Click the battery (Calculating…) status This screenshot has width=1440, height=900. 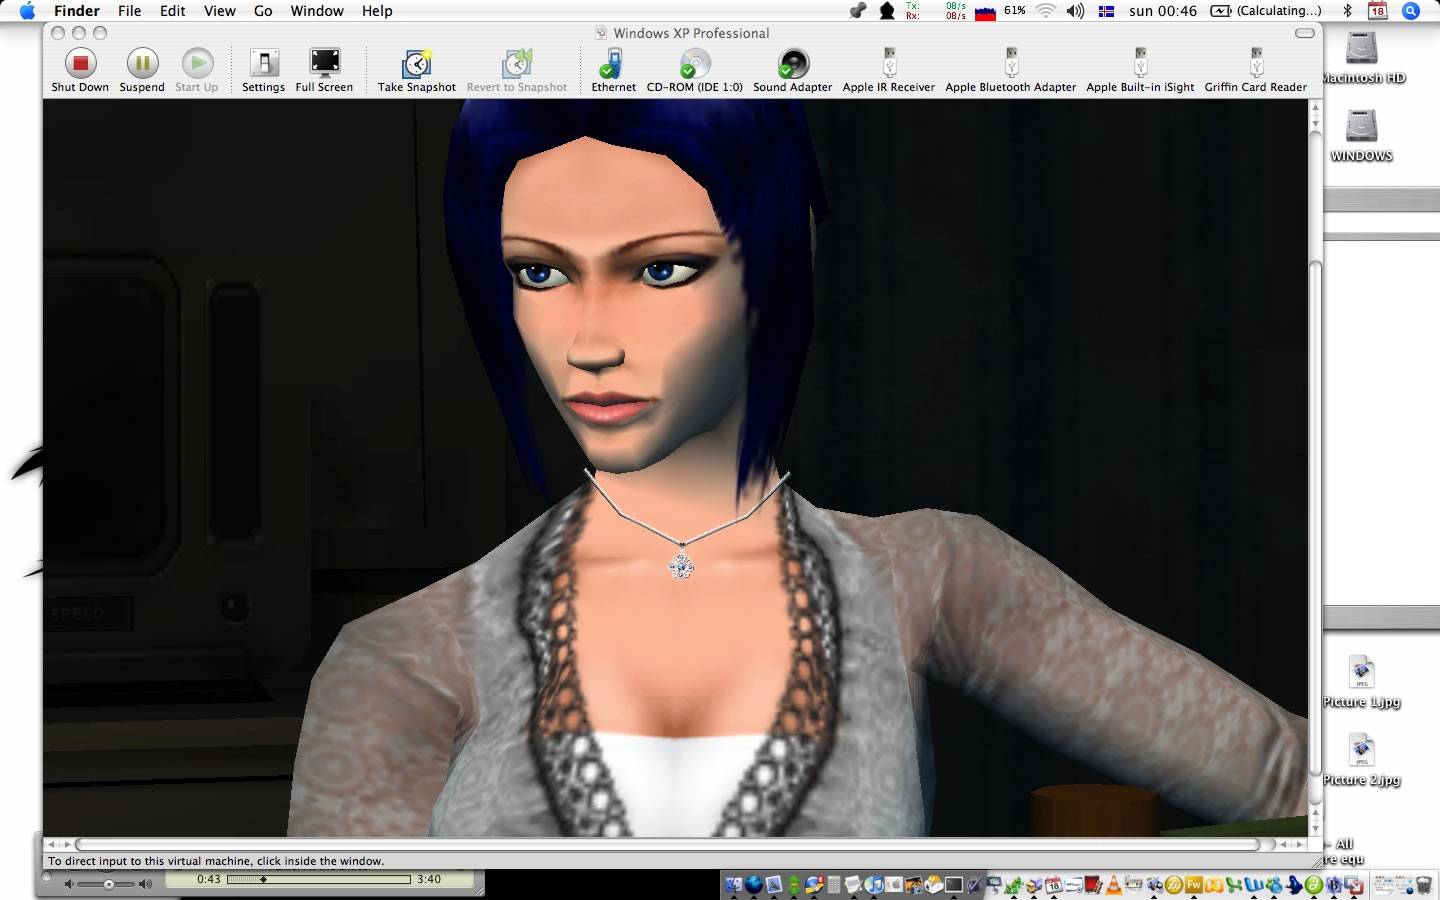coord(1266,11)
